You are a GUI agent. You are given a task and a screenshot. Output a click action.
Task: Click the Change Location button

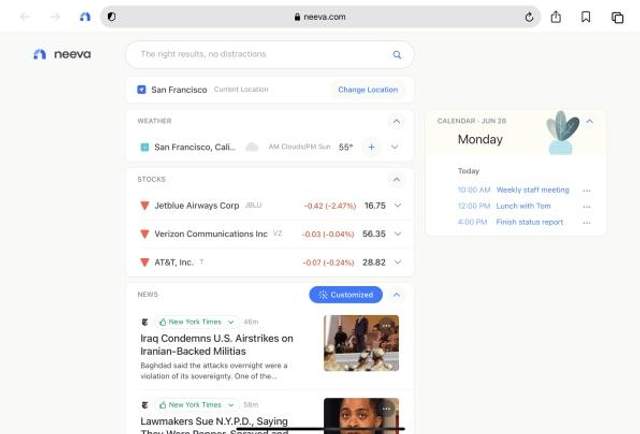click(x=367, y=89)
